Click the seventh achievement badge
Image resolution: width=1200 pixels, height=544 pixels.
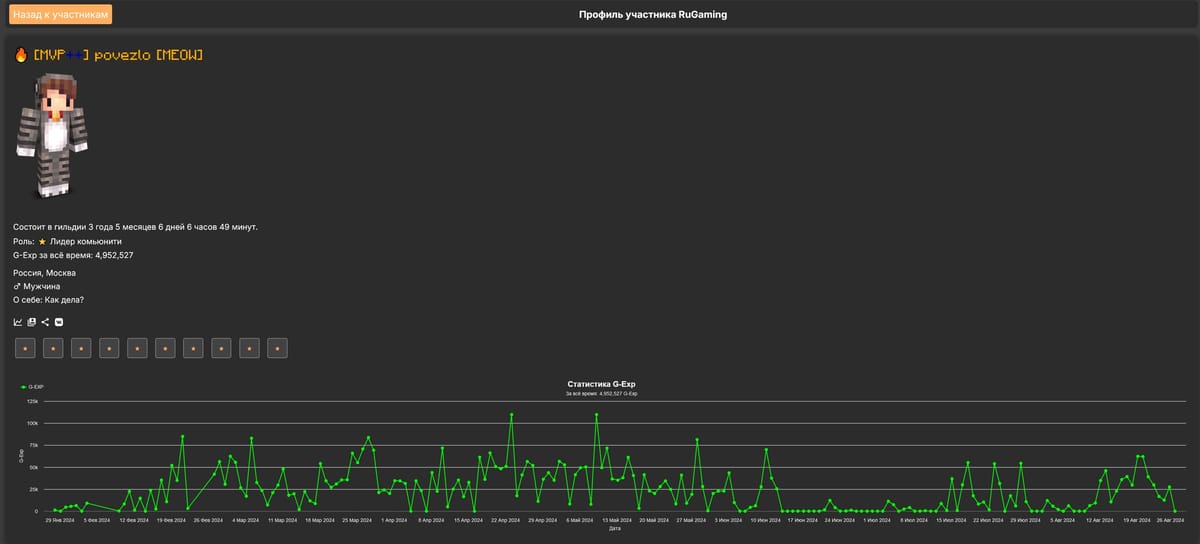click(x=193, y=348)
